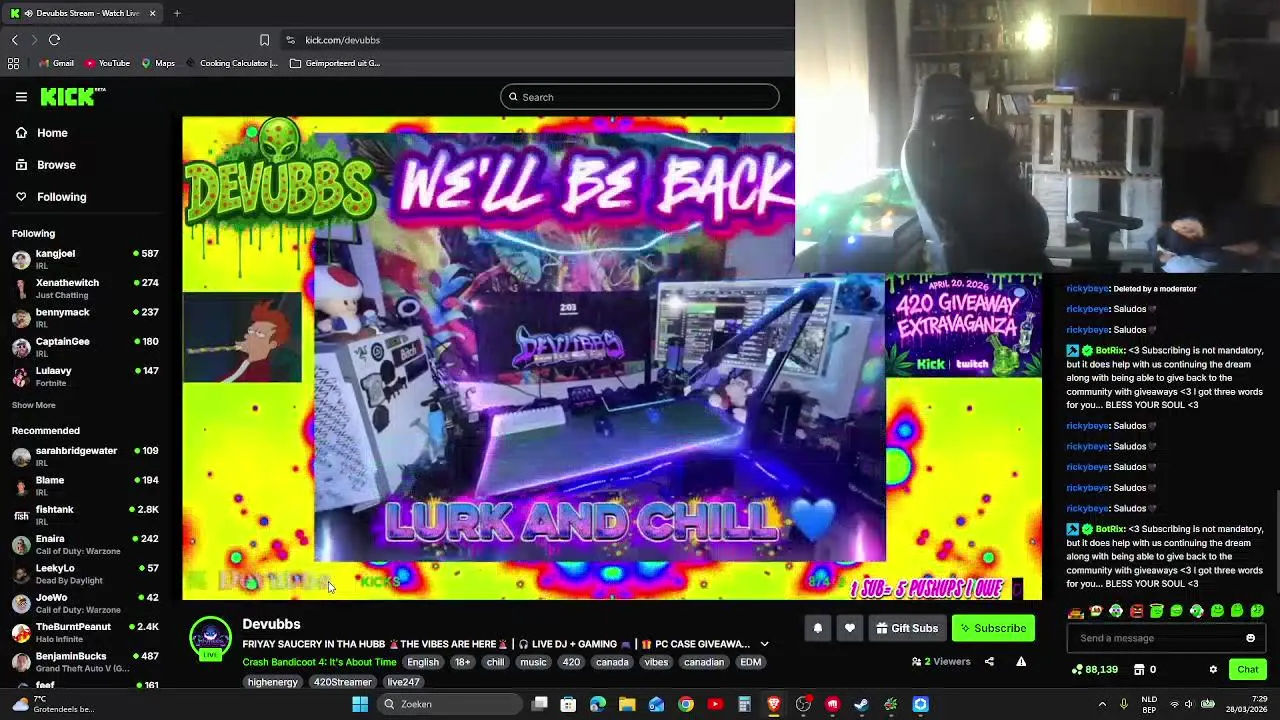Open bennymack's channel

point(85,317)
